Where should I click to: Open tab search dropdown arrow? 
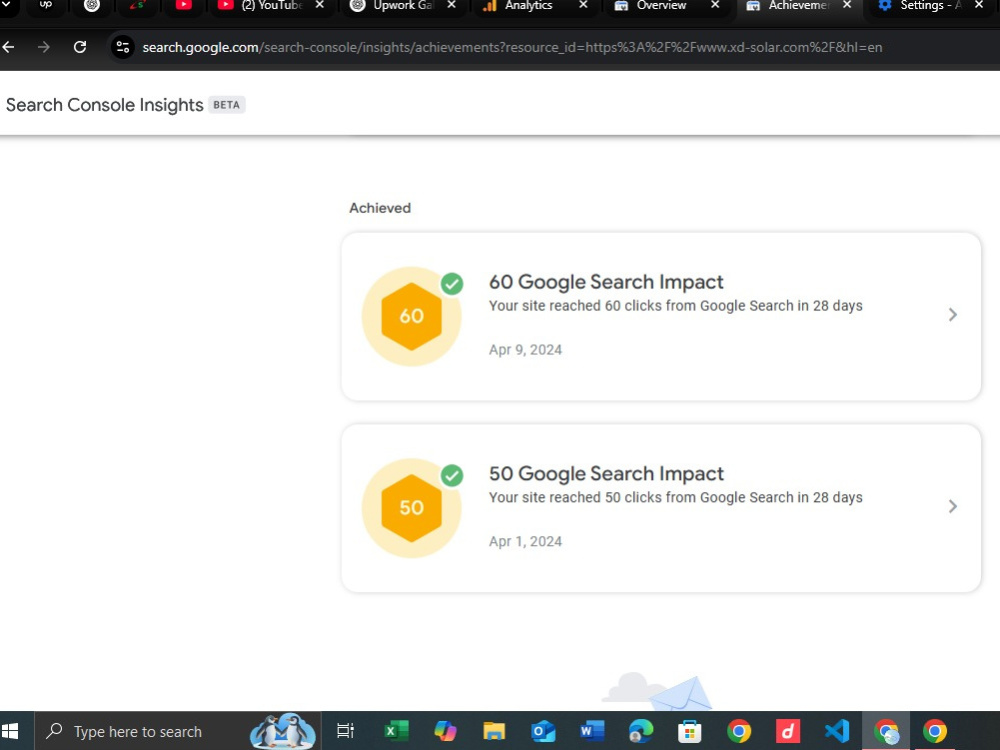pos(7,5)
